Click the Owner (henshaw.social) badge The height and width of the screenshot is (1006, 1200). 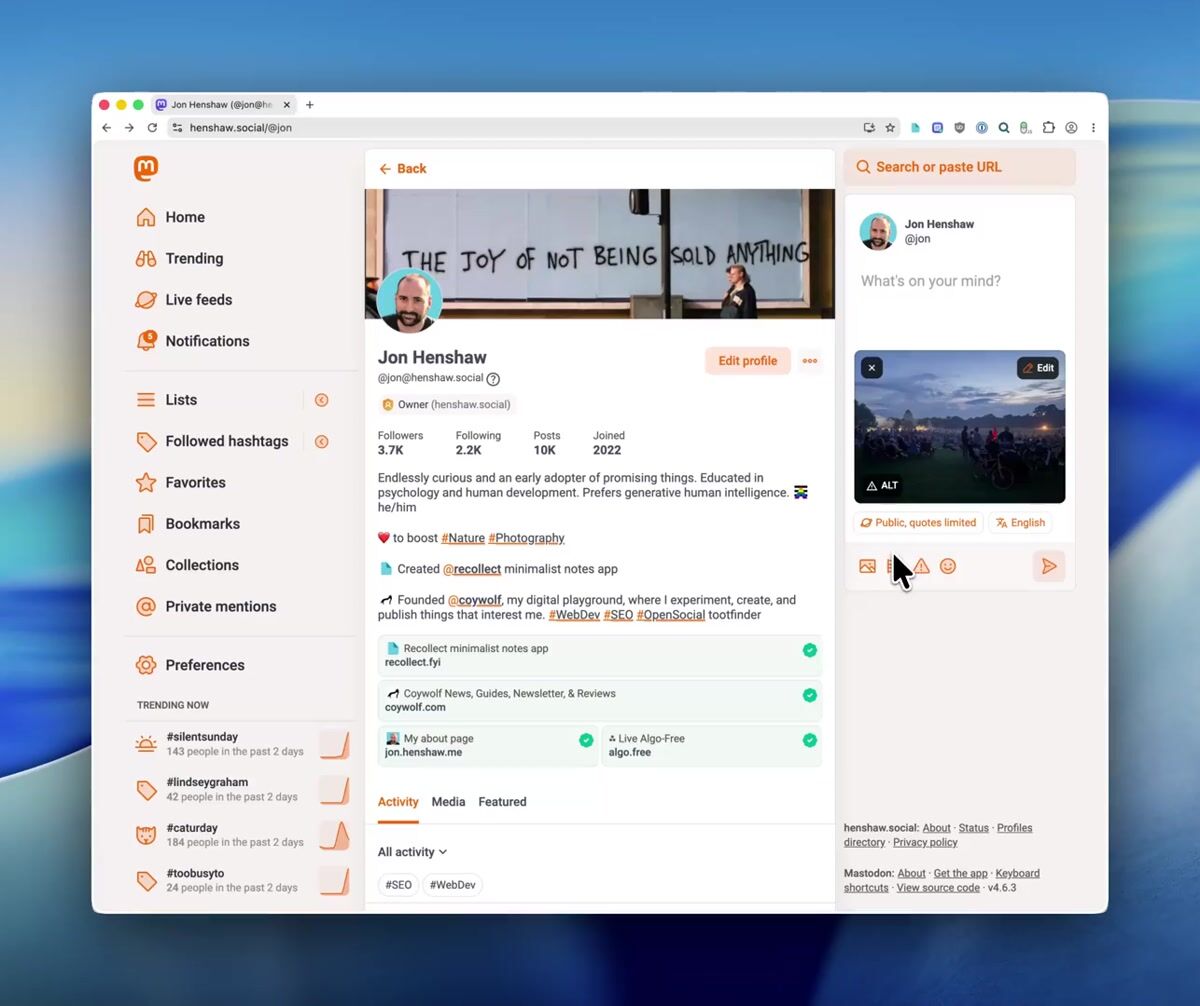click(447, 405)
